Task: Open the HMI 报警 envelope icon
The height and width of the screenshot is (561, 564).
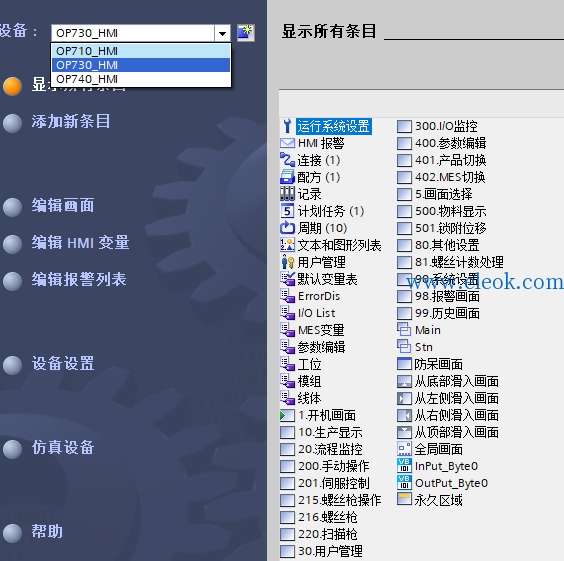Action: [287, 143]
